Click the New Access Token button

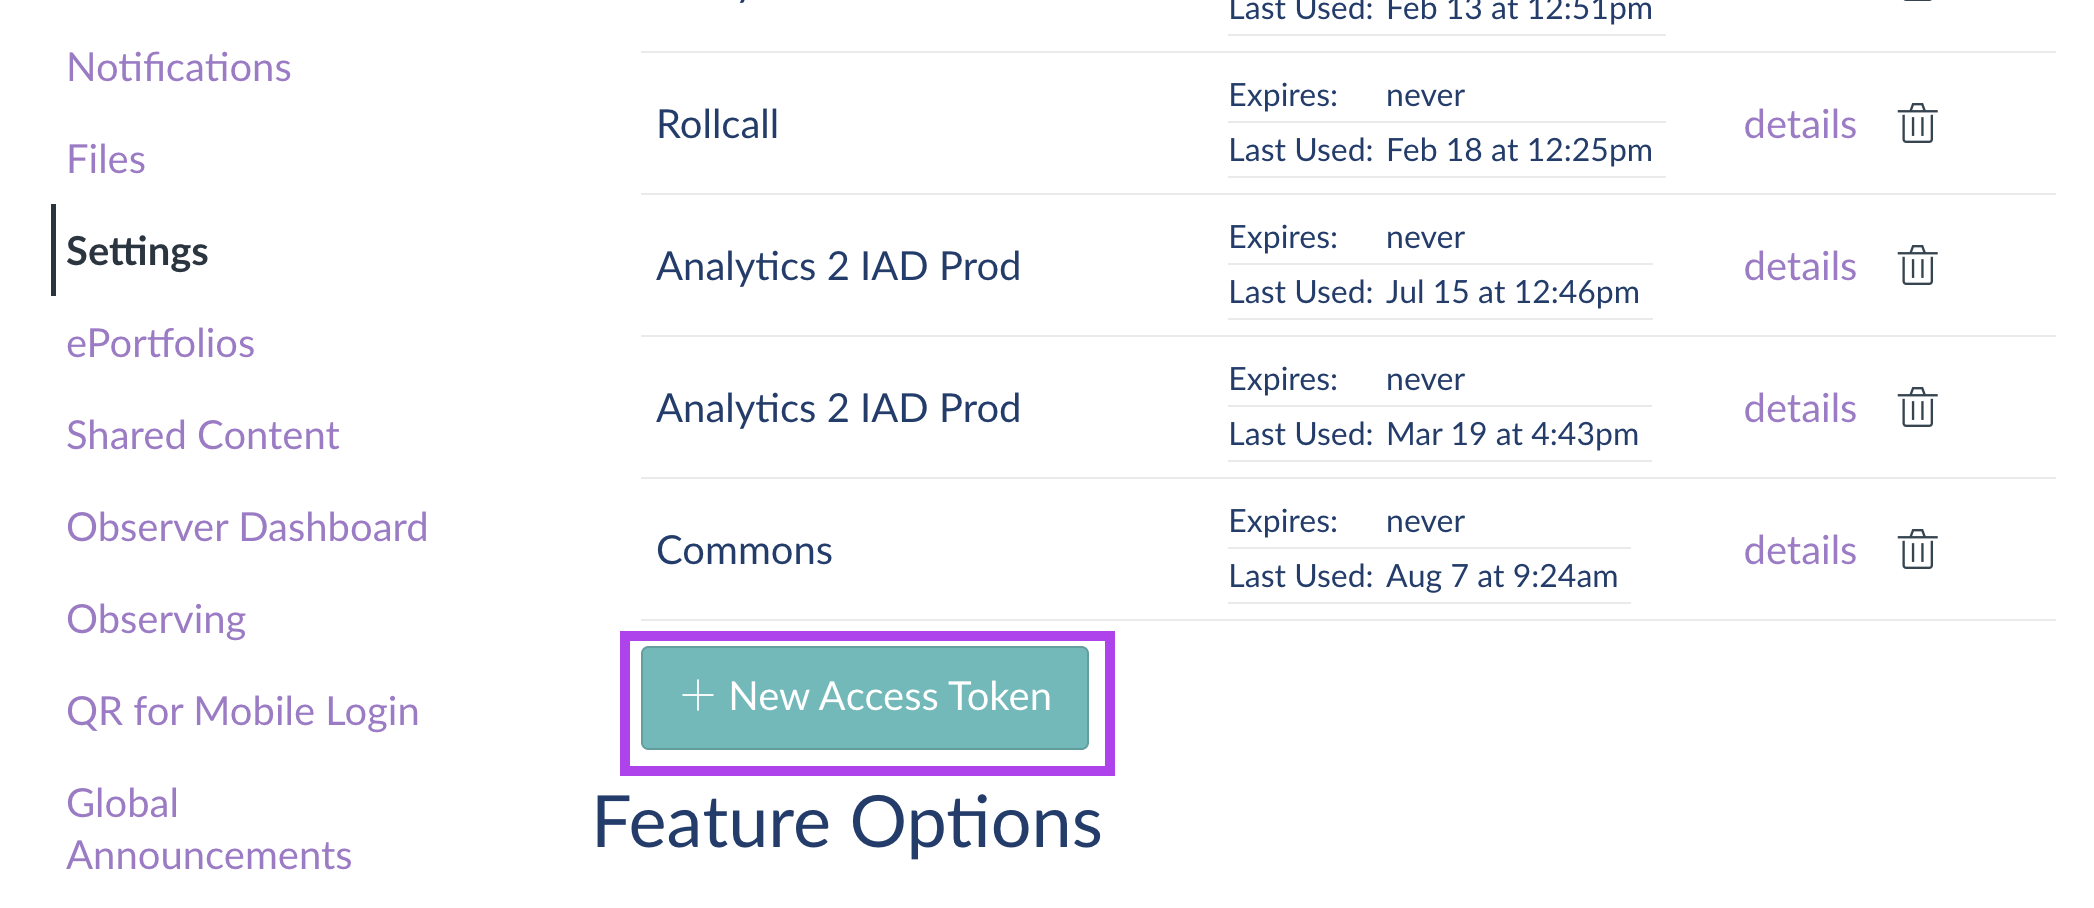coord(865,697)
